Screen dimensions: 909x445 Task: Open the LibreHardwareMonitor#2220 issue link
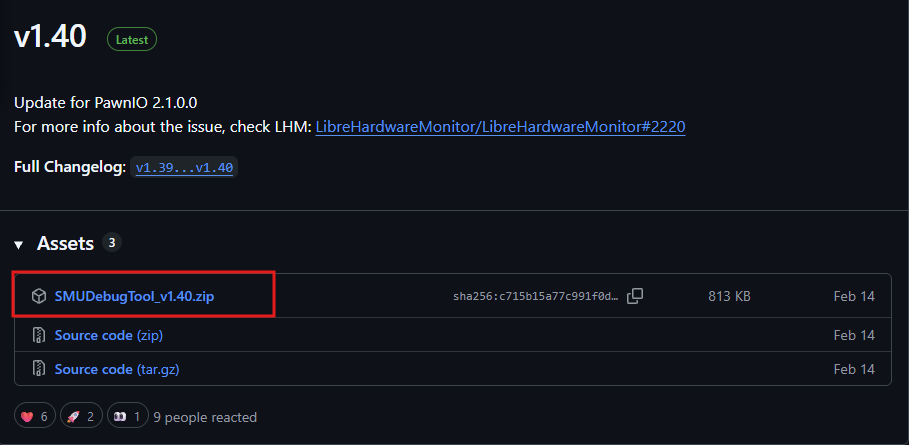[x=500, y=127]
